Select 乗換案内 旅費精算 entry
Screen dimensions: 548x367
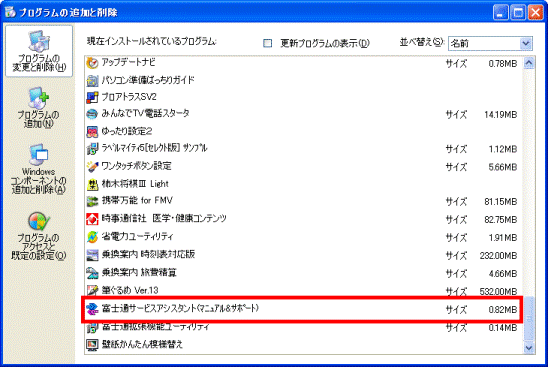pos(139,272)
